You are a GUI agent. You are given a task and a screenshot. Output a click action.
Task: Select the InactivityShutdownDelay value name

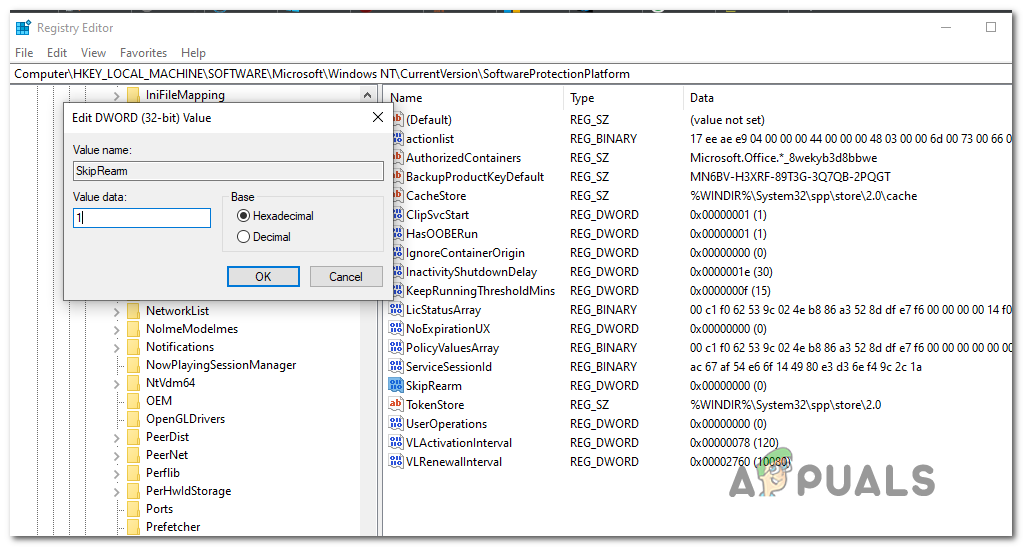[471, 272]
